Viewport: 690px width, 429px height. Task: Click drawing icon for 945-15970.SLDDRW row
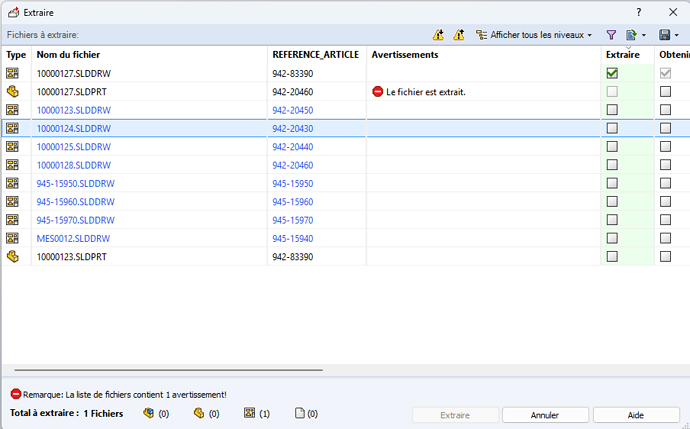(x=12, y=220)
